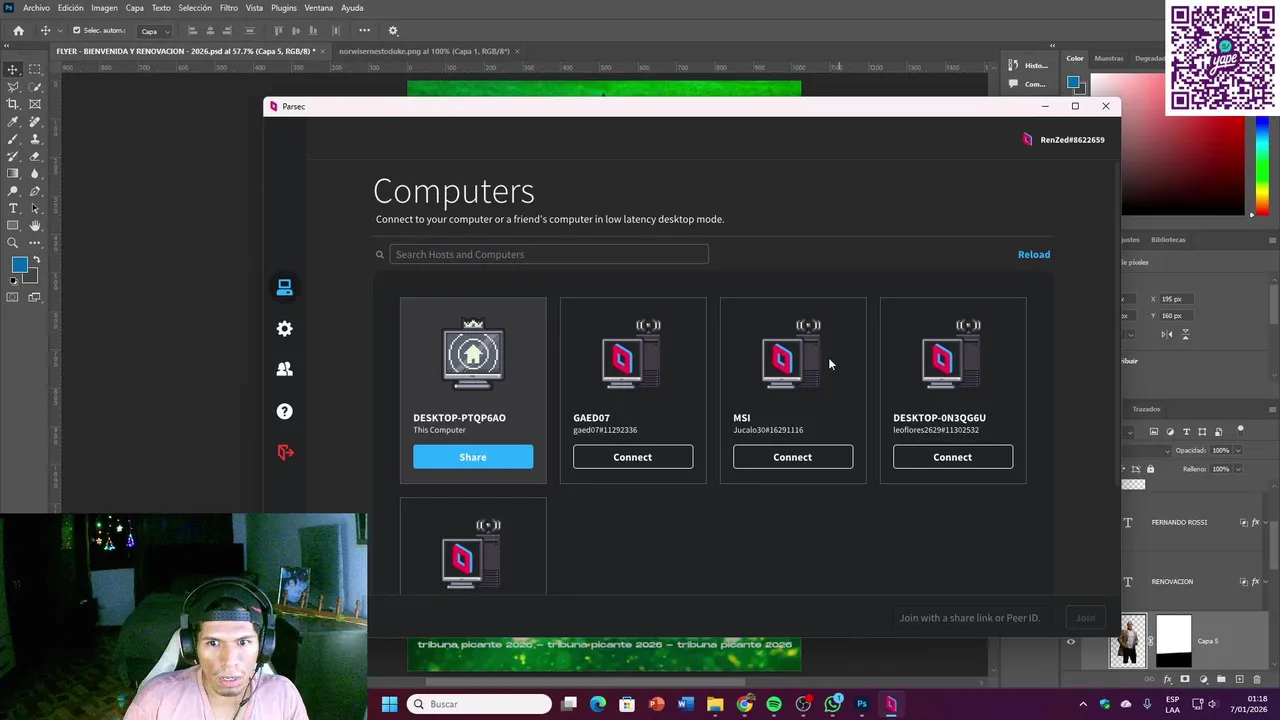Connect to GAED07 computer
This screenshot has width=1280, height=720.
(x=633, y=457)
